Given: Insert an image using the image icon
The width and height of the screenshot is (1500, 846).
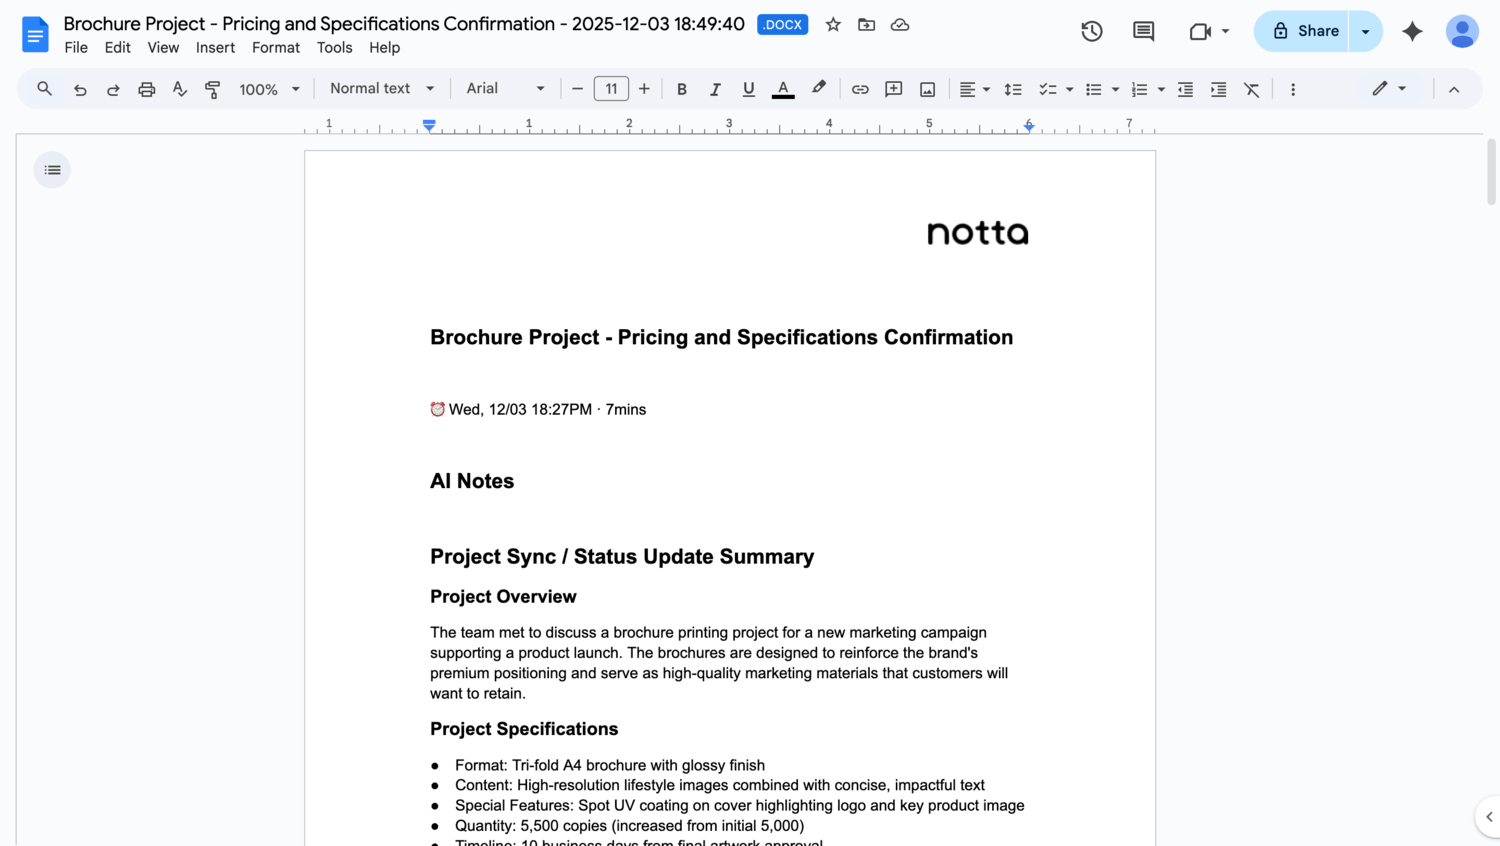Looking at the screenshot, I should pyautogui.click(x=927, y=89).
